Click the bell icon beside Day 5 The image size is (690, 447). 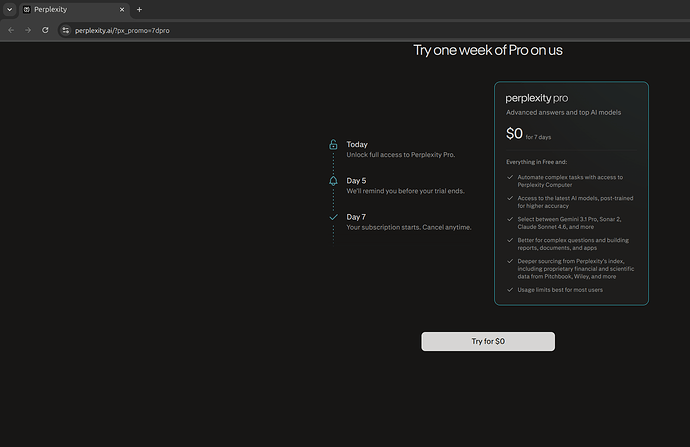pos(333,181)
